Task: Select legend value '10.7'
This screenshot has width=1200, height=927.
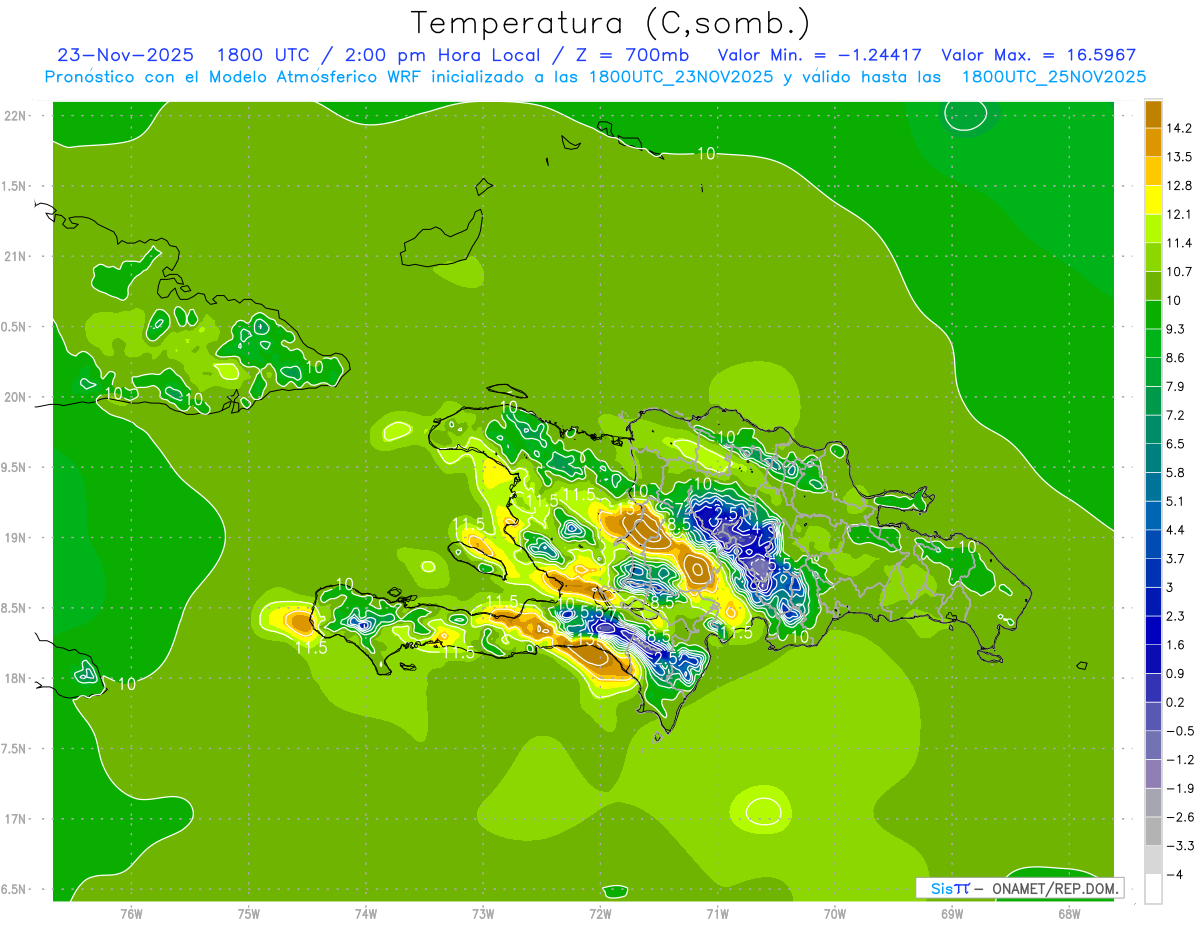Action: [x=1179, y=272]
